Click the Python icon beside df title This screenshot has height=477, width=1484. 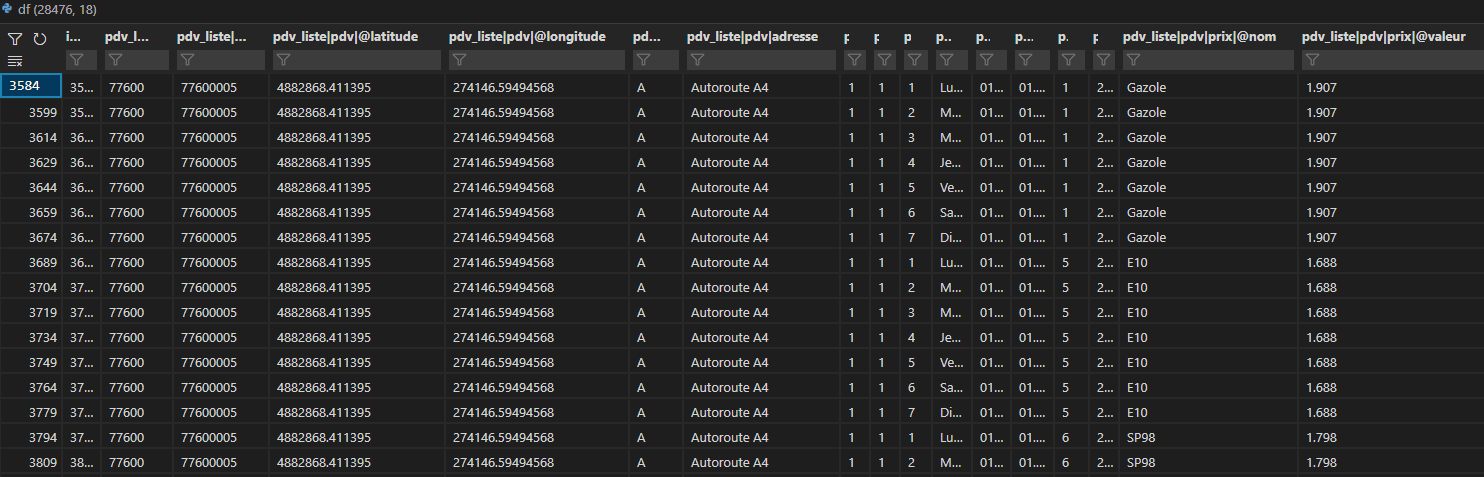coord(7,9)
